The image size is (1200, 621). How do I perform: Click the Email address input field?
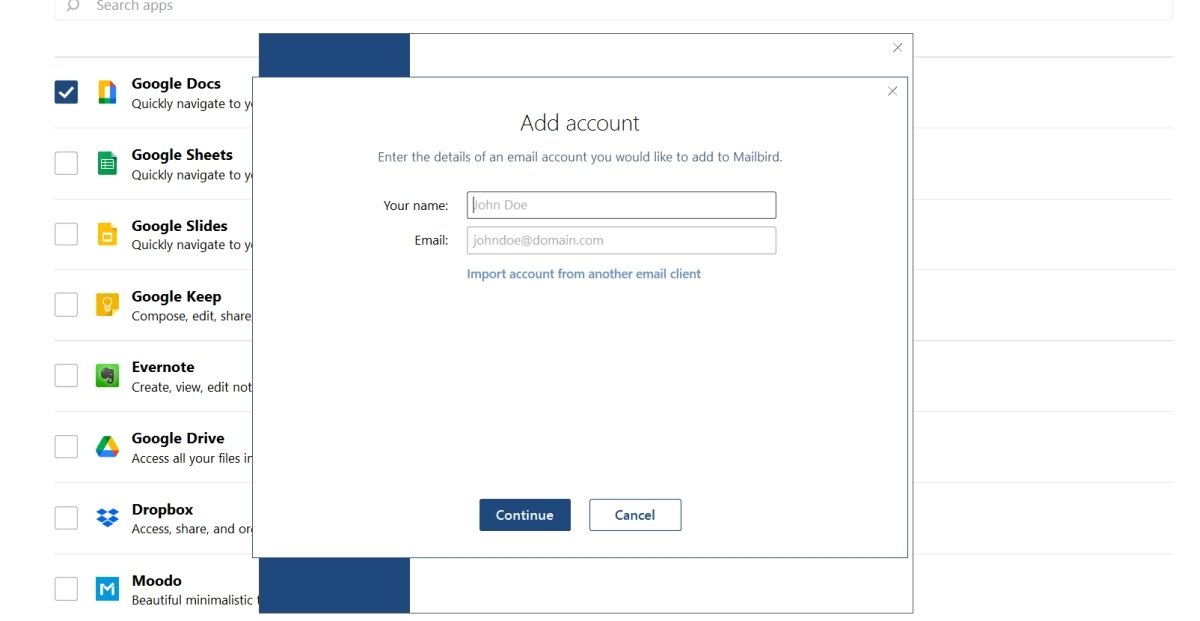[x=620, y=240]
